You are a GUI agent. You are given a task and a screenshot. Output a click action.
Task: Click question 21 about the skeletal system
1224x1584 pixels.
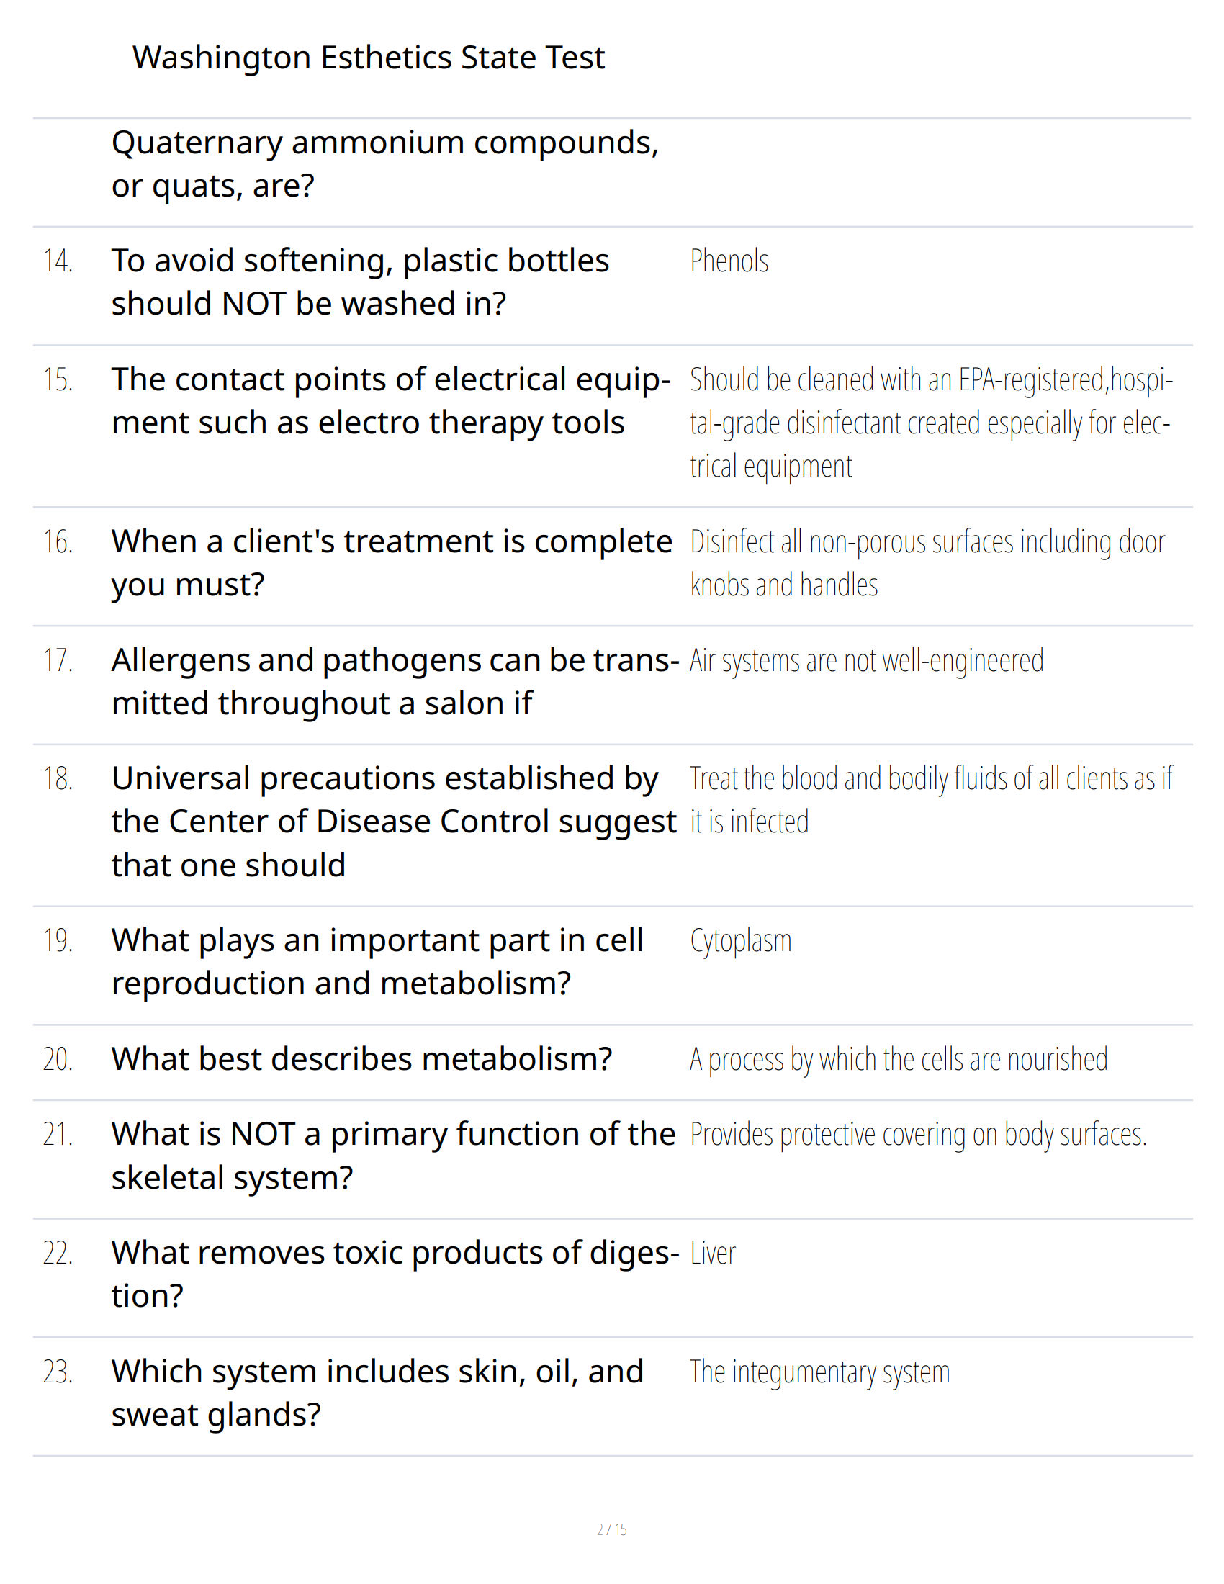[393, 1156]
